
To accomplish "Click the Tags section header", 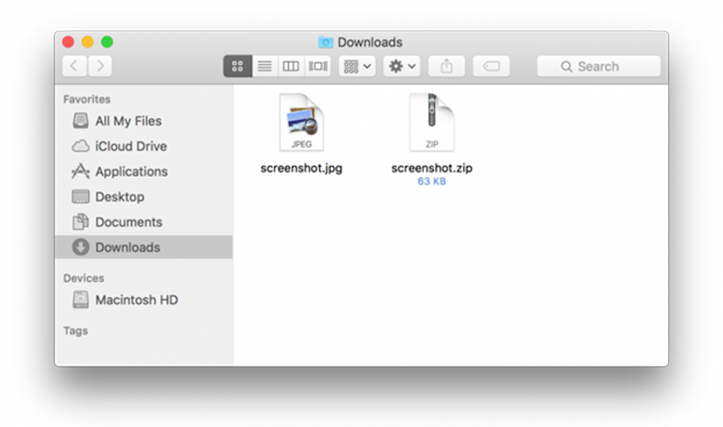I will 76,331.
